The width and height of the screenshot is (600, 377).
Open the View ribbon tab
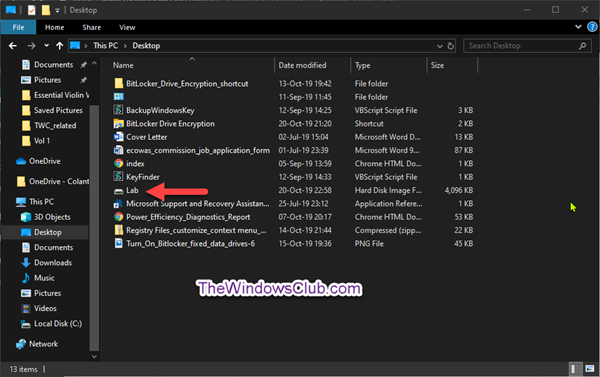coord(127,27)
